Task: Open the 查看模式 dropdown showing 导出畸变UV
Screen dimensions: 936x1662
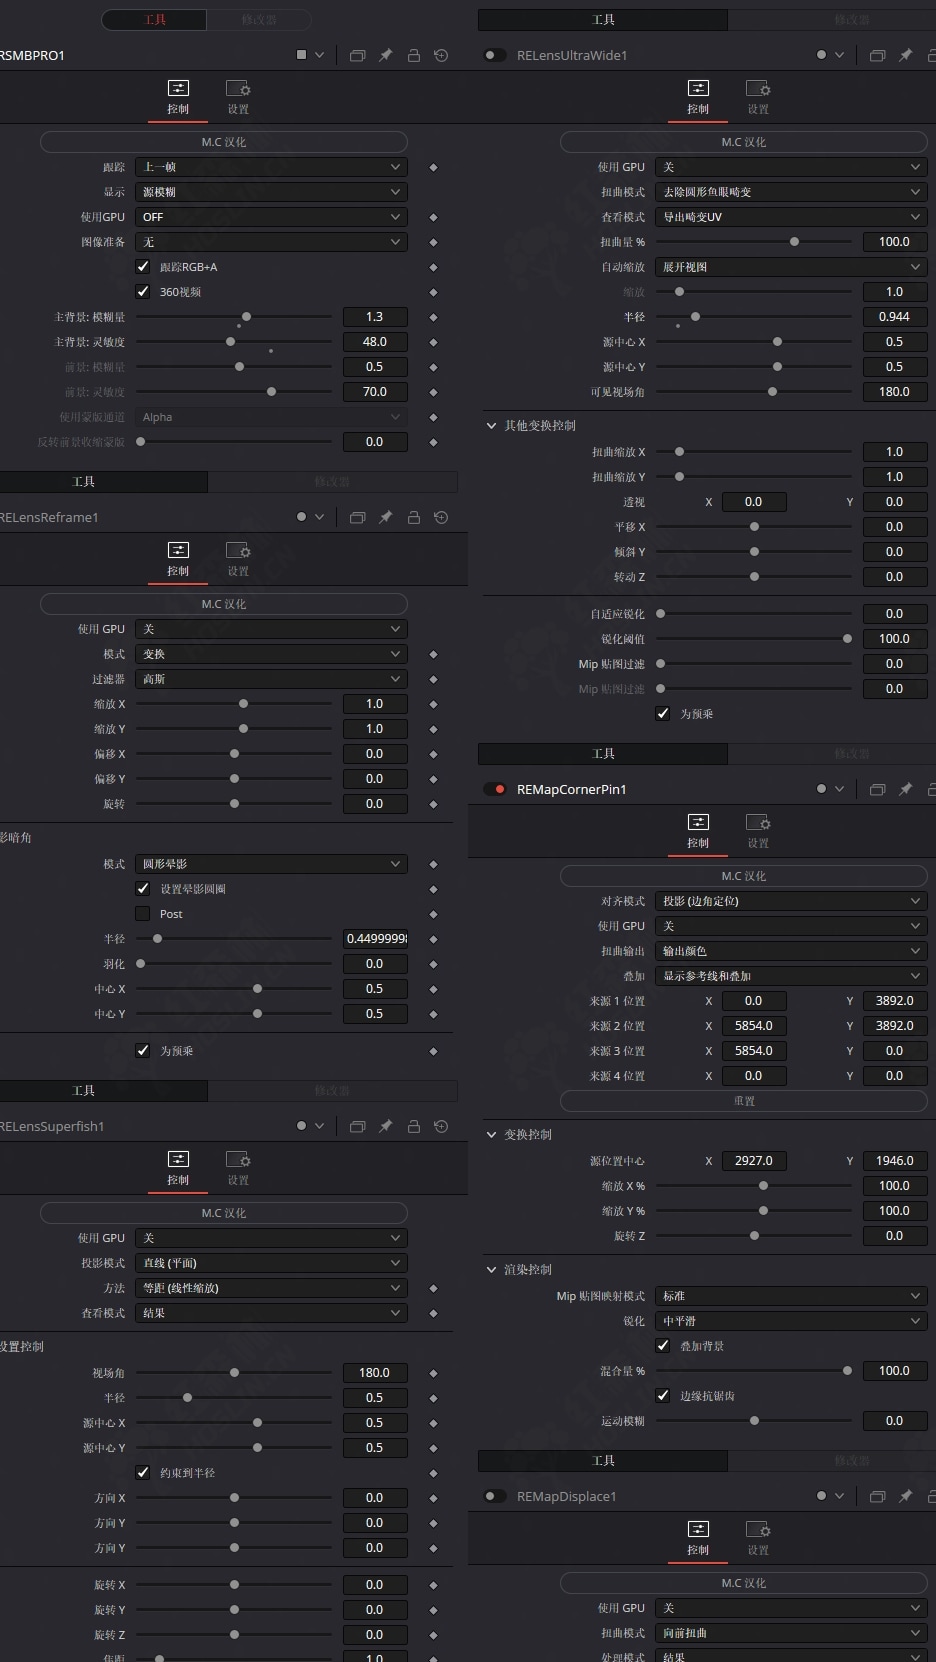Action: pos(791,217)
